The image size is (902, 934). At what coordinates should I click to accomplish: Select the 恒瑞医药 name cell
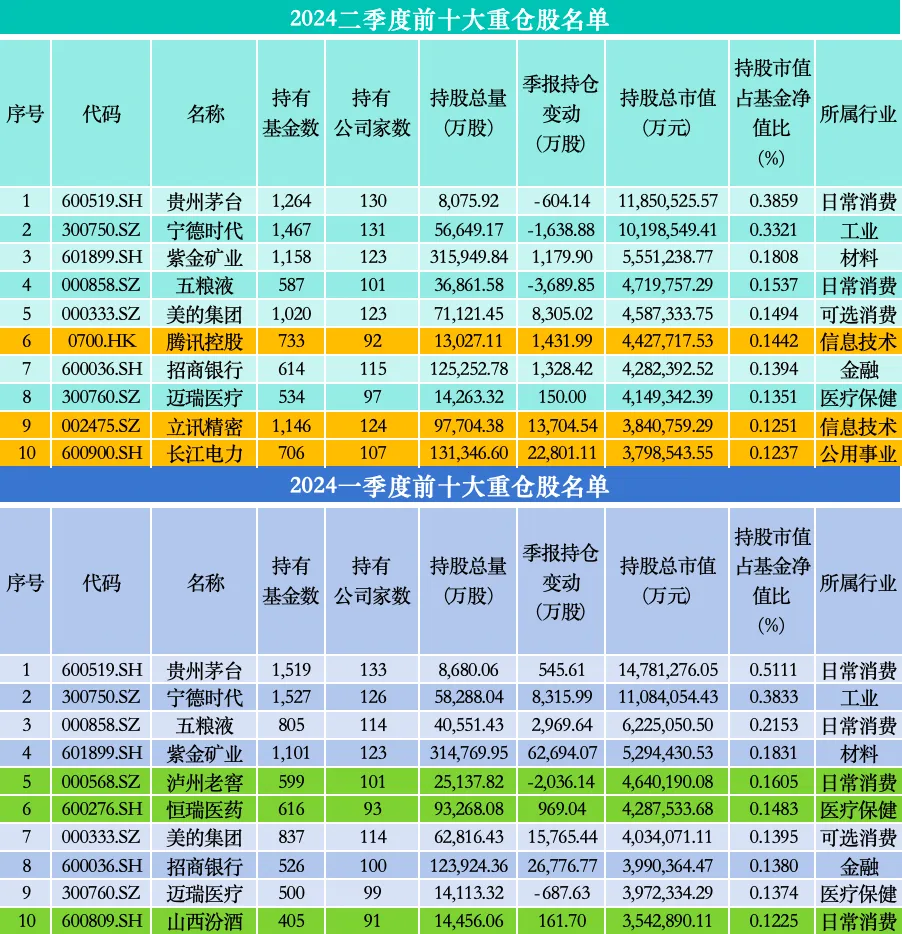(x=204, y=809)
